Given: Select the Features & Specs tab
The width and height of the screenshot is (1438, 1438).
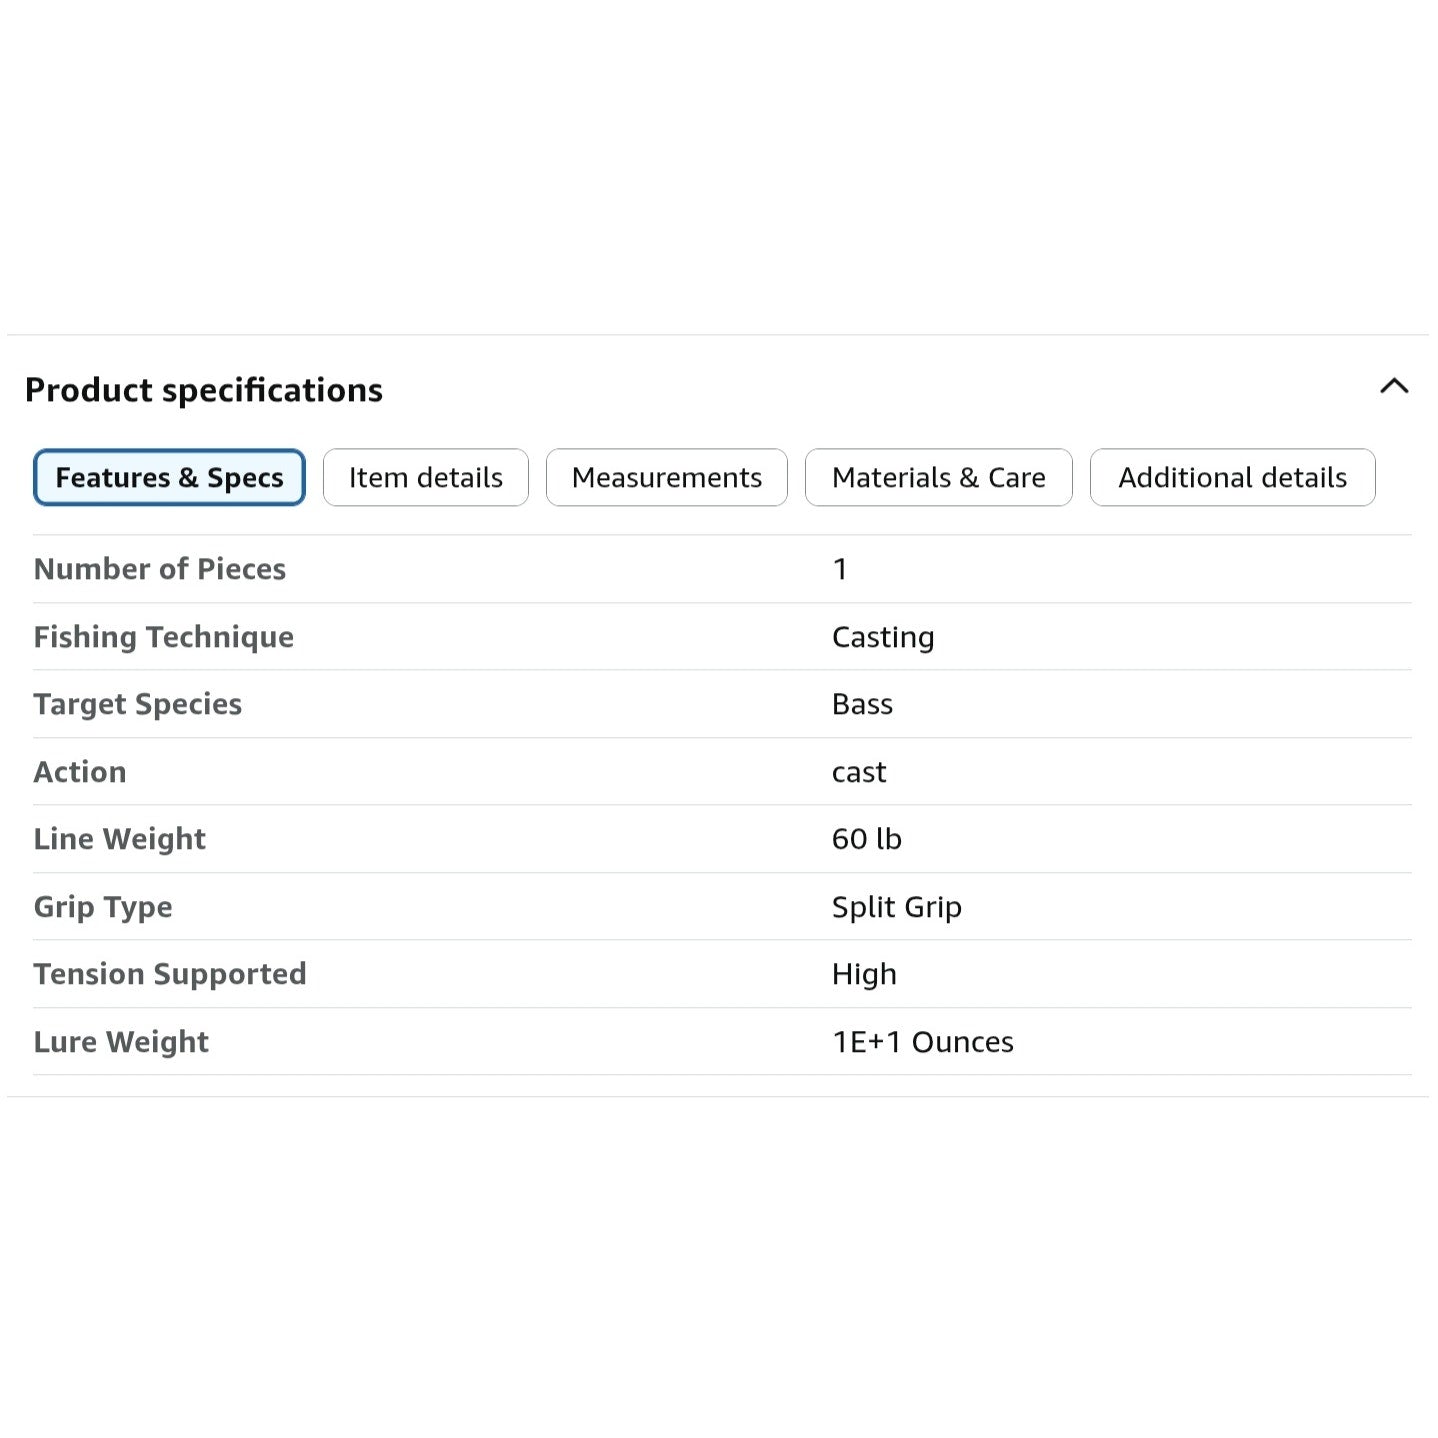Looking at the screenshot, I should [x=169, y=478].
